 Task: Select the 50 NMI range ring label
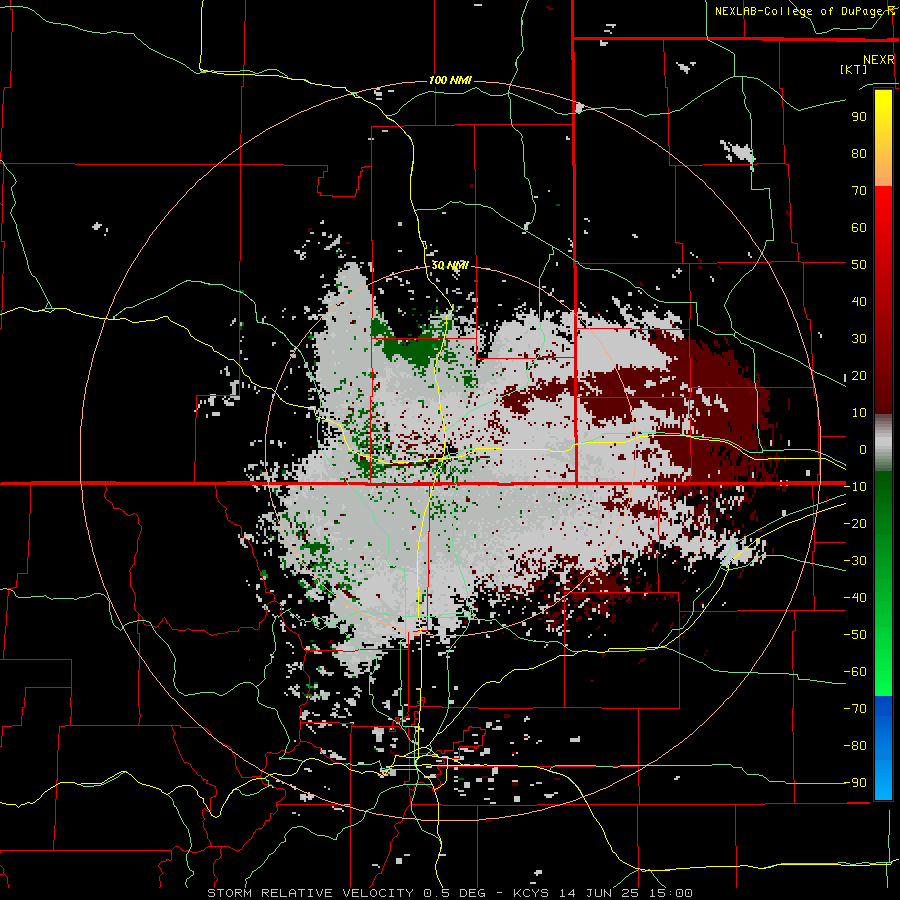[x=450, y=265]
